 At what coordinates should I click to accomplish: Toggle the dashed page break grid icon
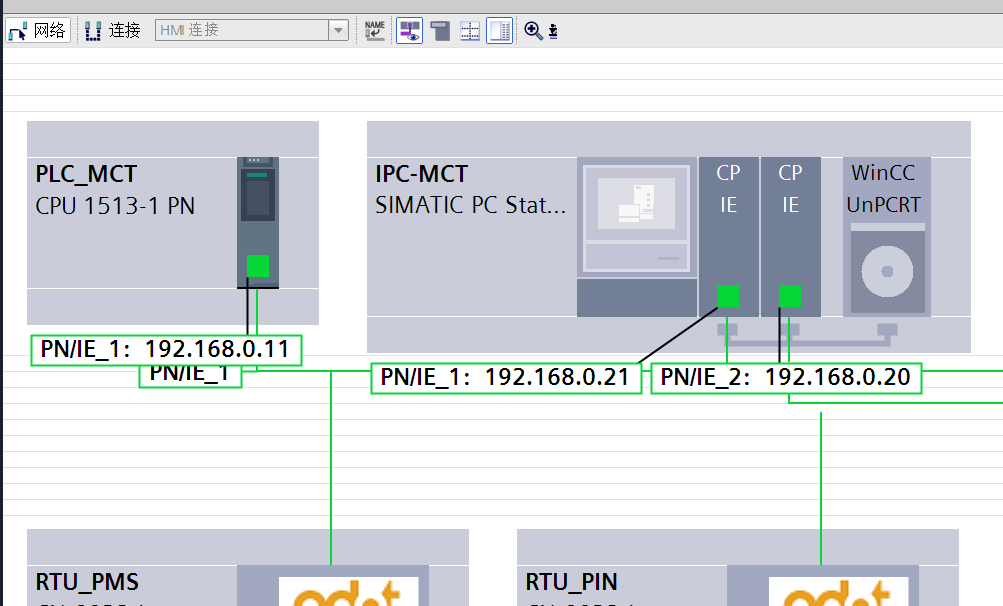[470, 30]
